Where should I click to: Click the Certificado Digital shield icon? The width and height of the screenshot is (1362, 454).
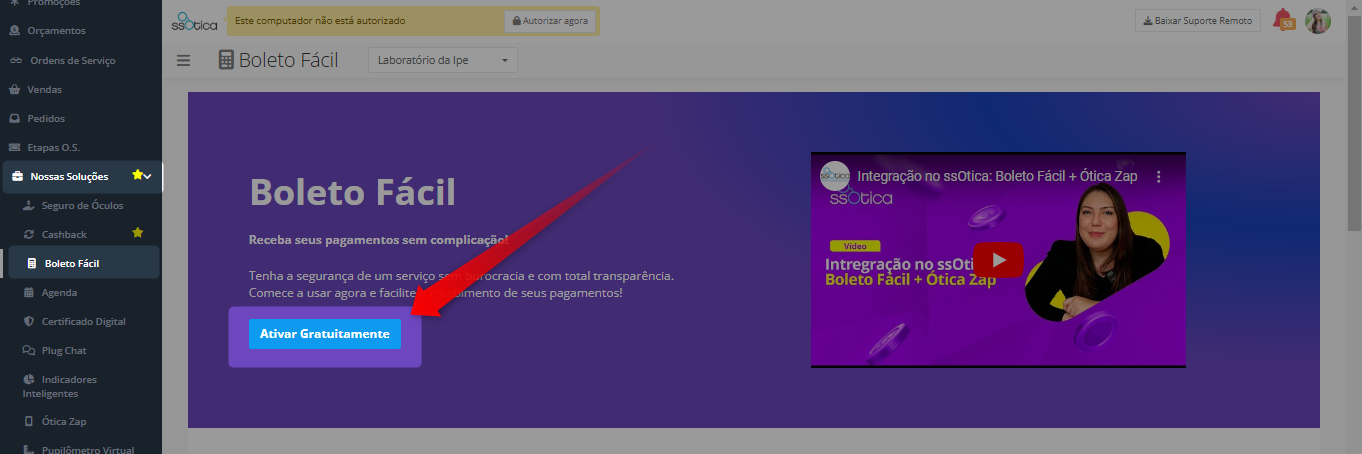click(x=29, y=321)
